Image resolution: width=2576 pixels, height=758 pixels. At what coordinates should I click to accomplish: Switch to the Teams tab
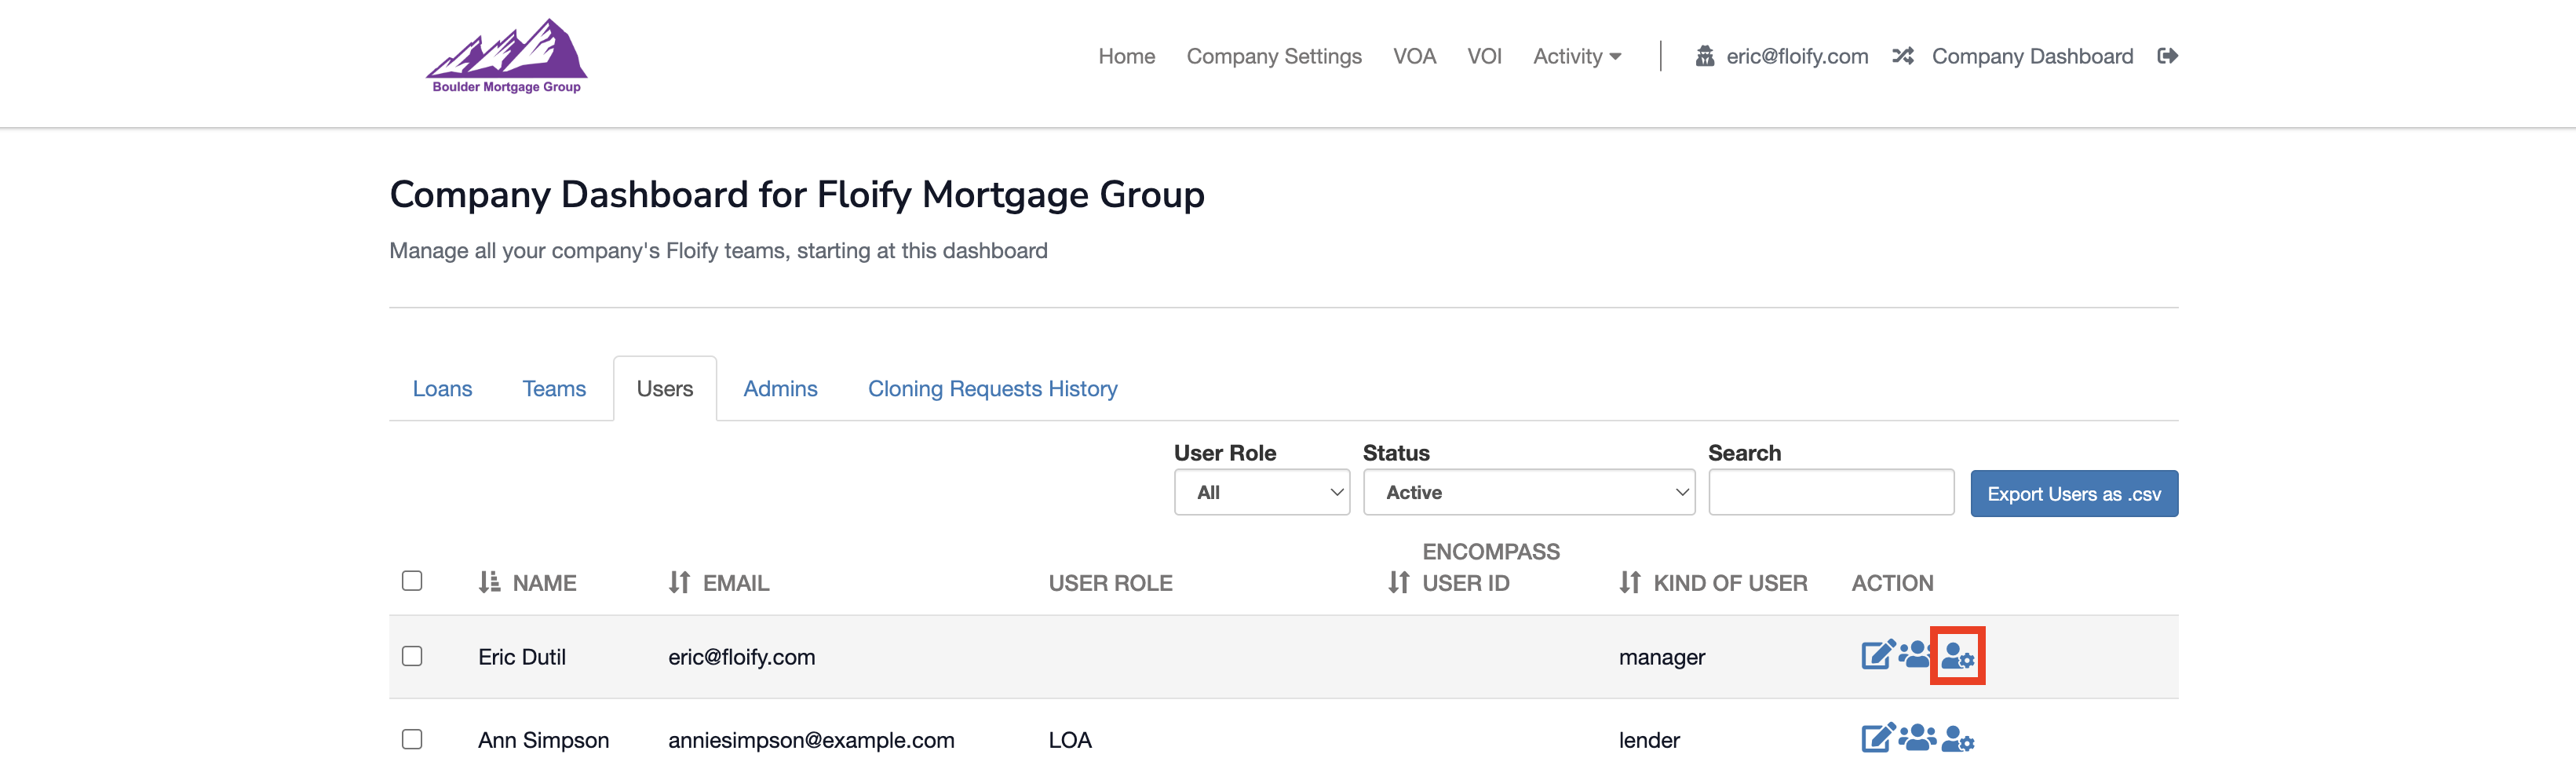[554, 388]
